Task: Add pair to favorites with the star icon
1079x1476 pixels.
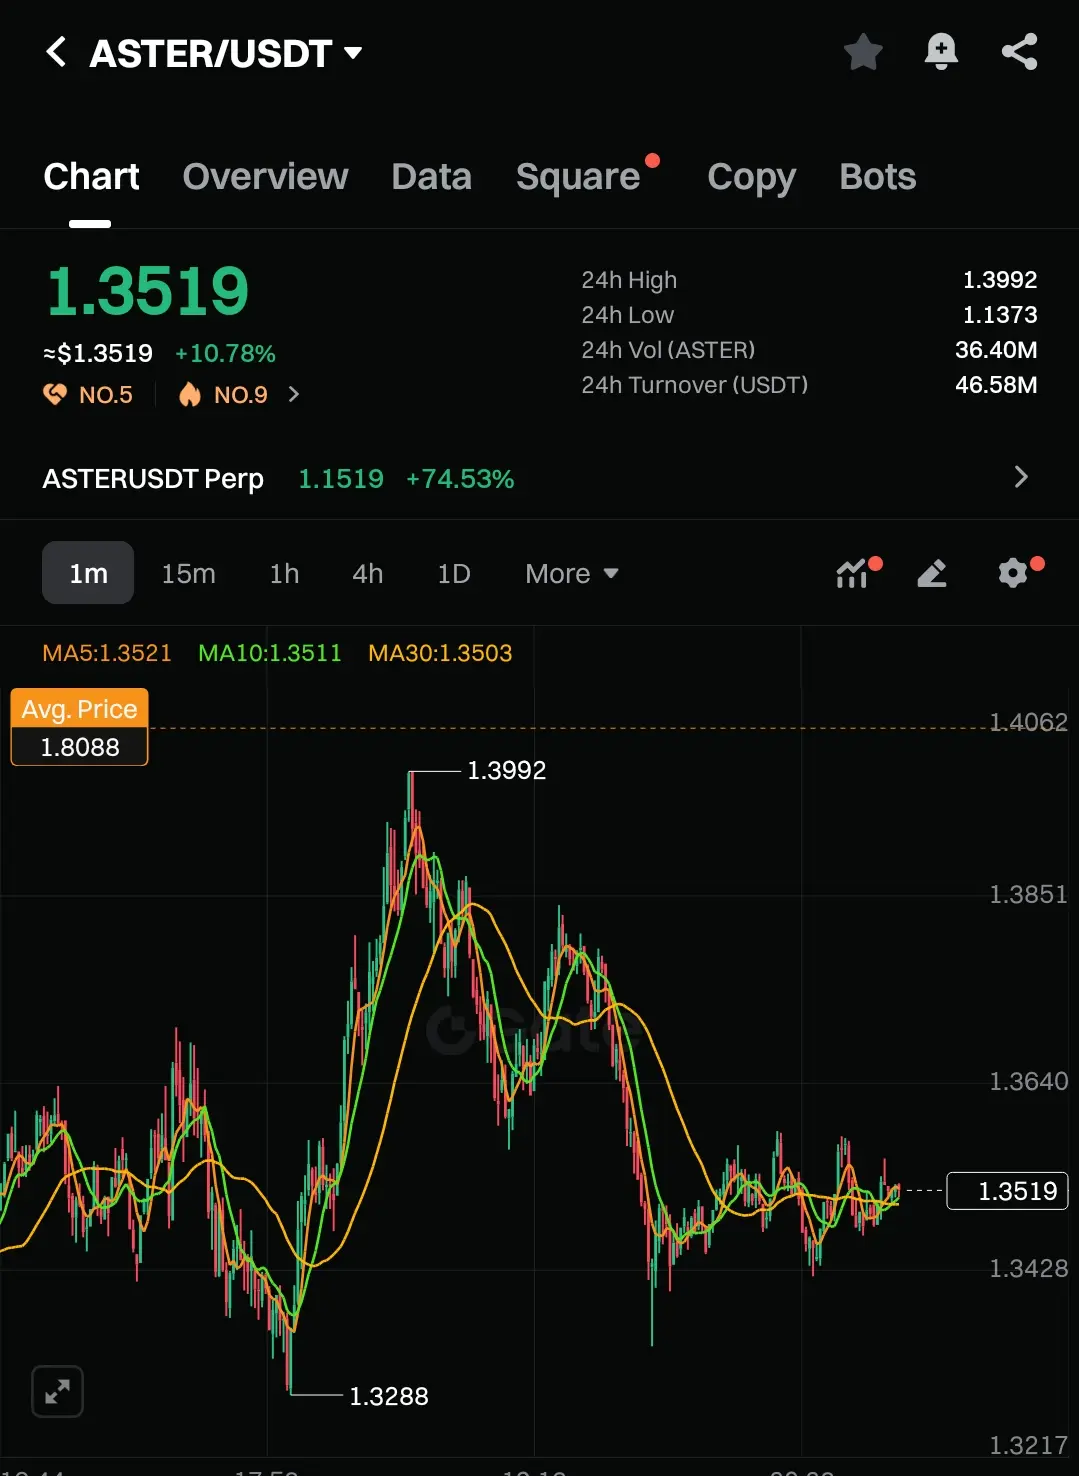Action: [x=863, y=52]
